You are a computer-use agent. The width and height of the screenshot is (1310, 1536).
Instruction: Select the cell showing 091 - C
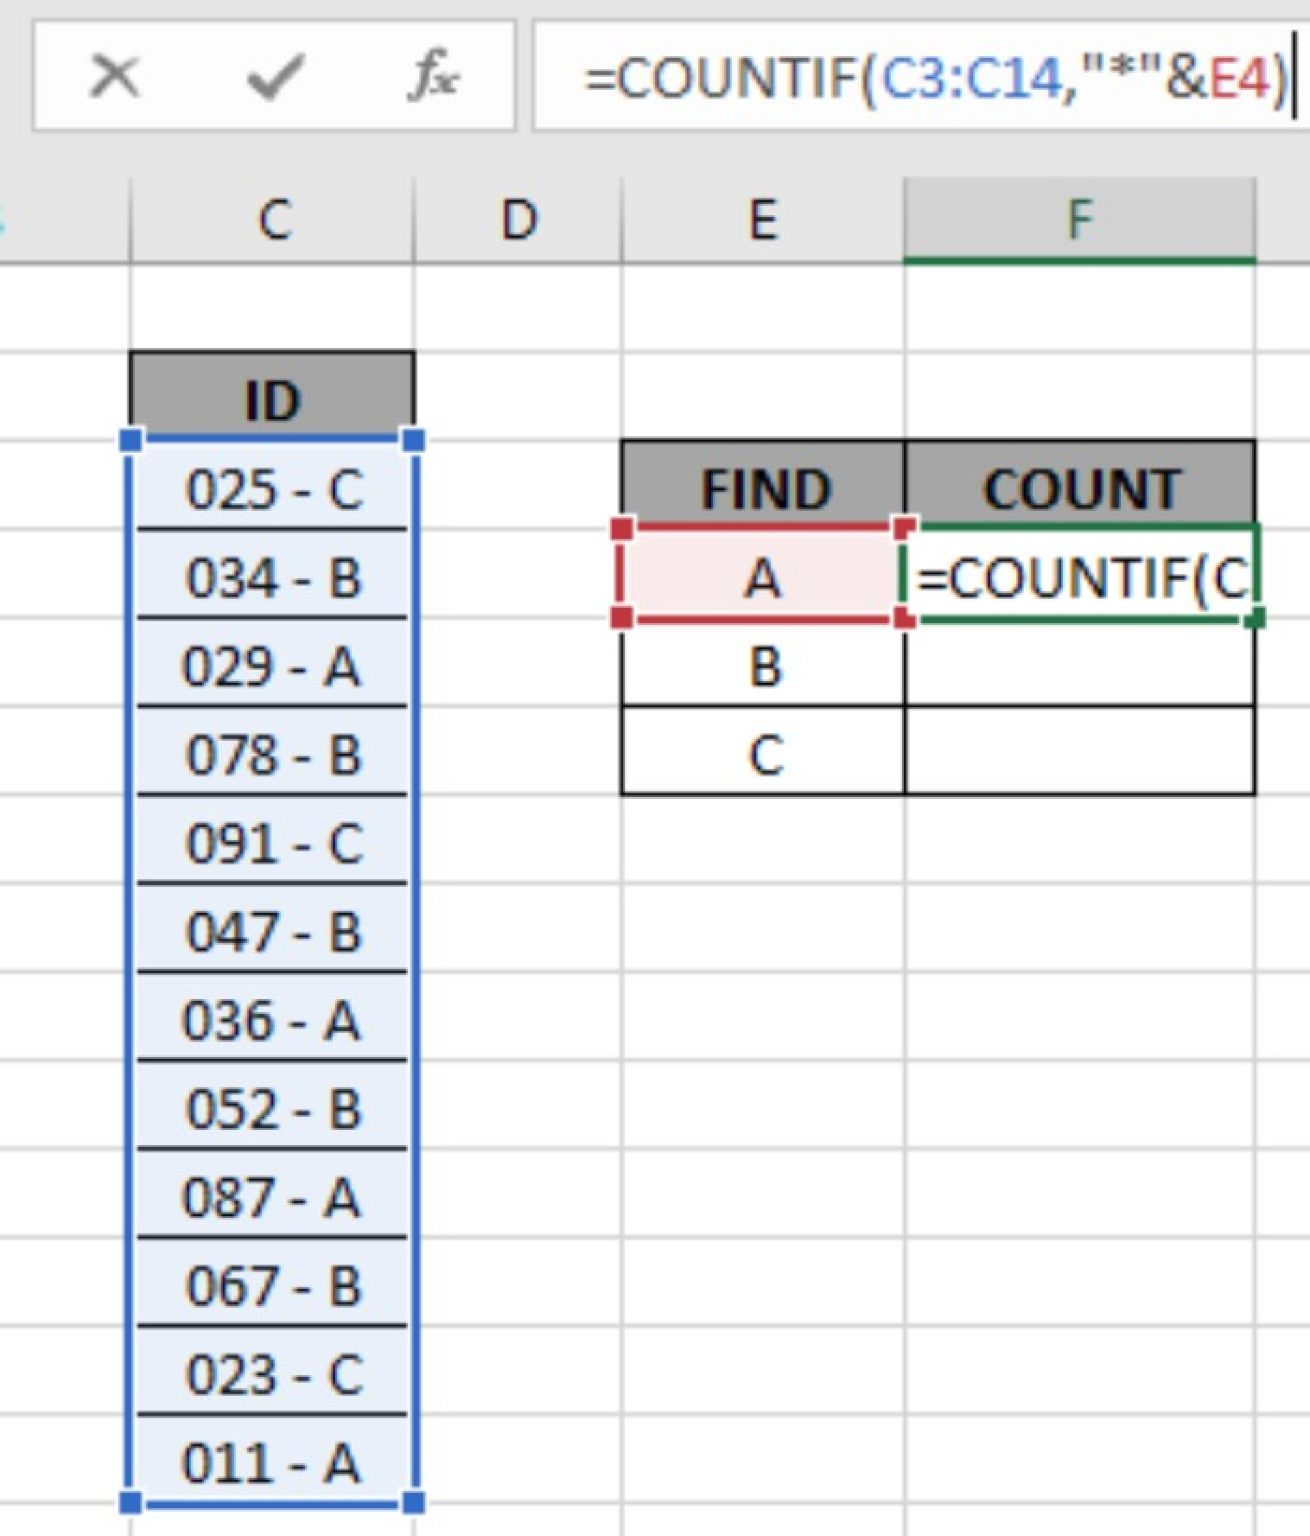[x=275, y=843]
